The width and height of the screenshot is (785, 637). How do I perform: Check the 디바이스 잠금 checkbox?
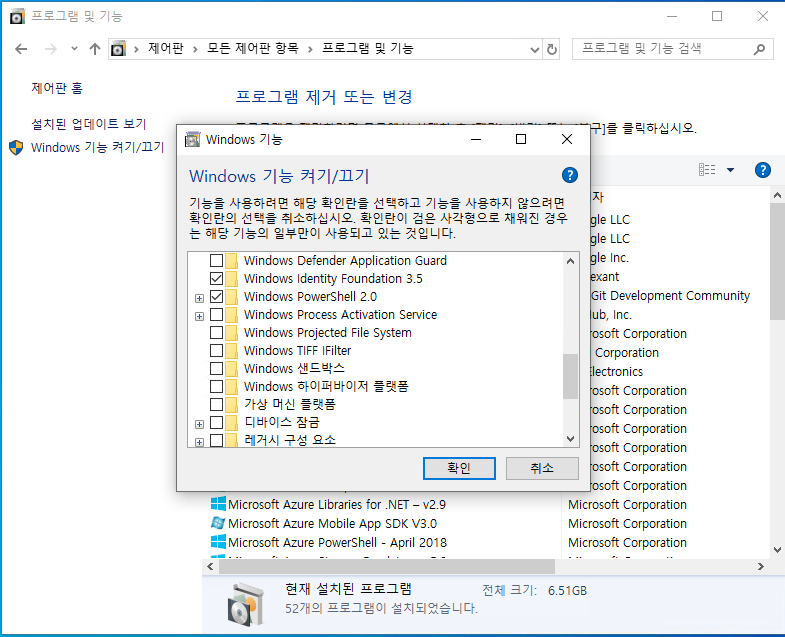216,422
